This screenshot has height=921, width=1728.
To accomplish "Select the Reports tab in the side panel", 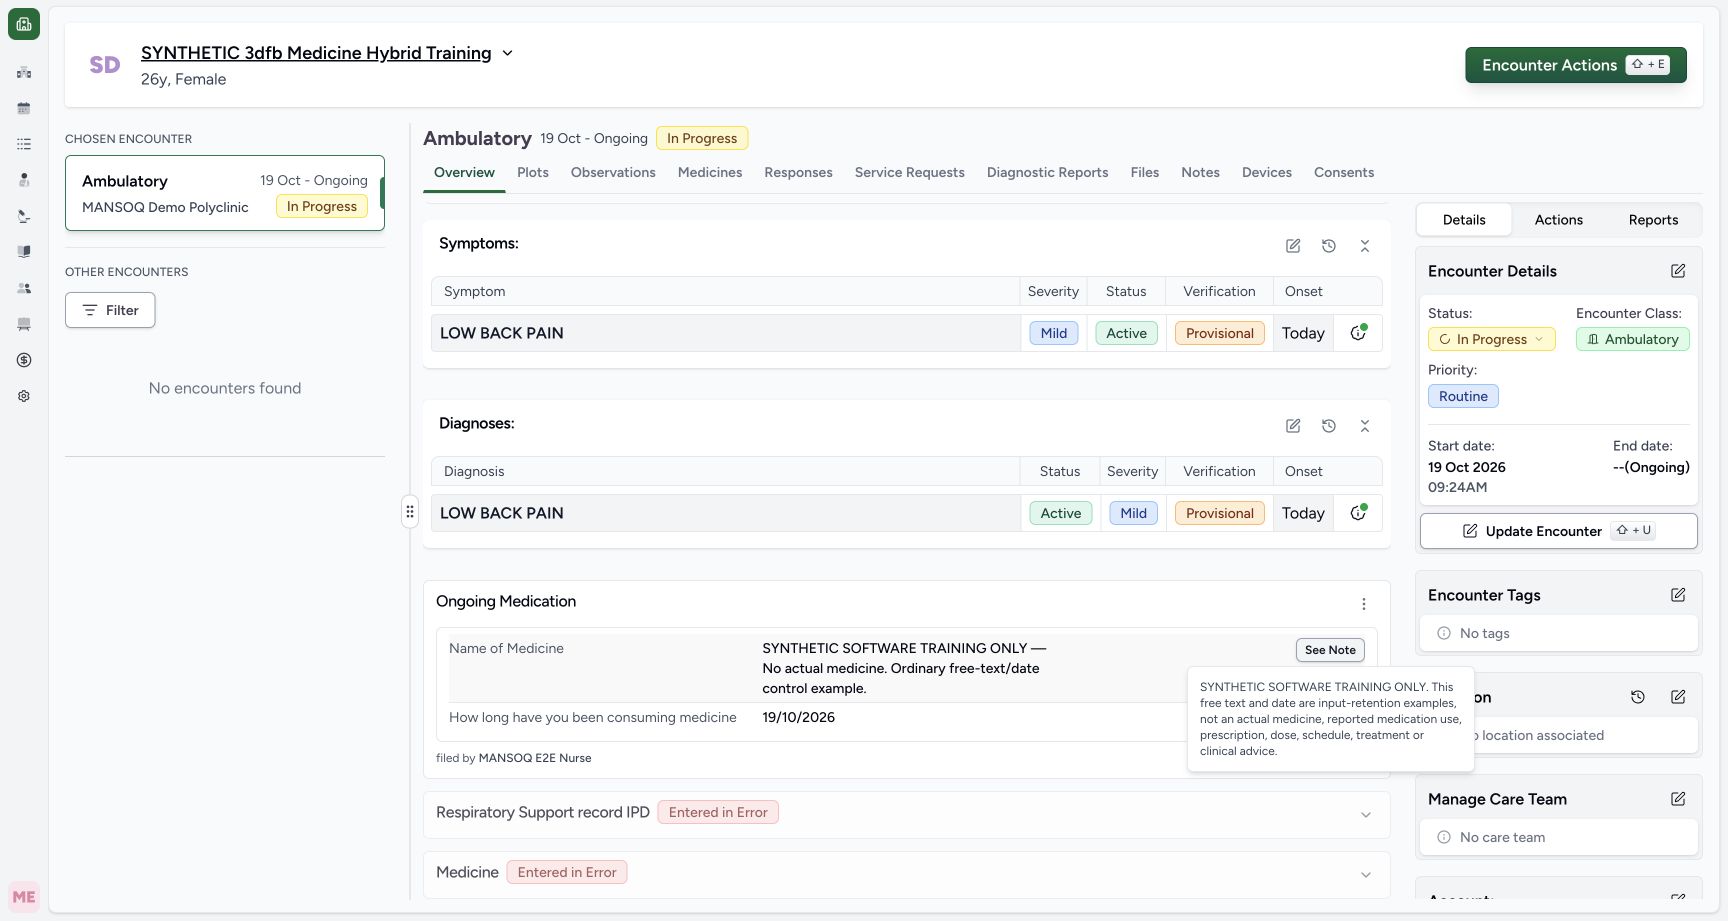I will (x=1654, y=220).
